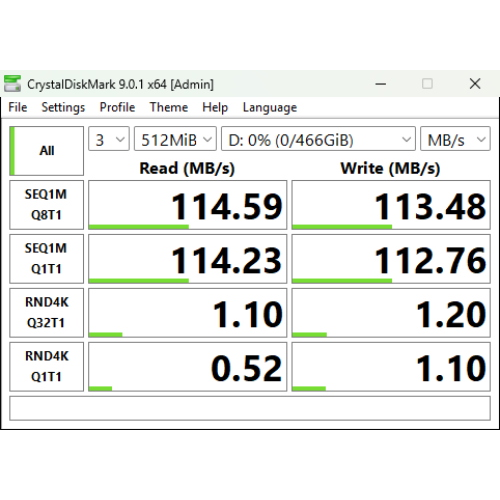500x500 pixels.
Task: Click the 1.20 random write result
Action: click(x=391, y=313)
